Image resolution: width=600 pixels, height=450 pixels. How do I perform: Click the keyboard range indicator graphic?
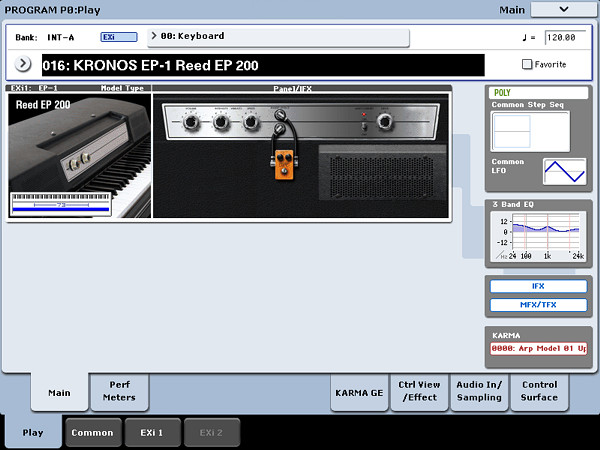point(61,204)
